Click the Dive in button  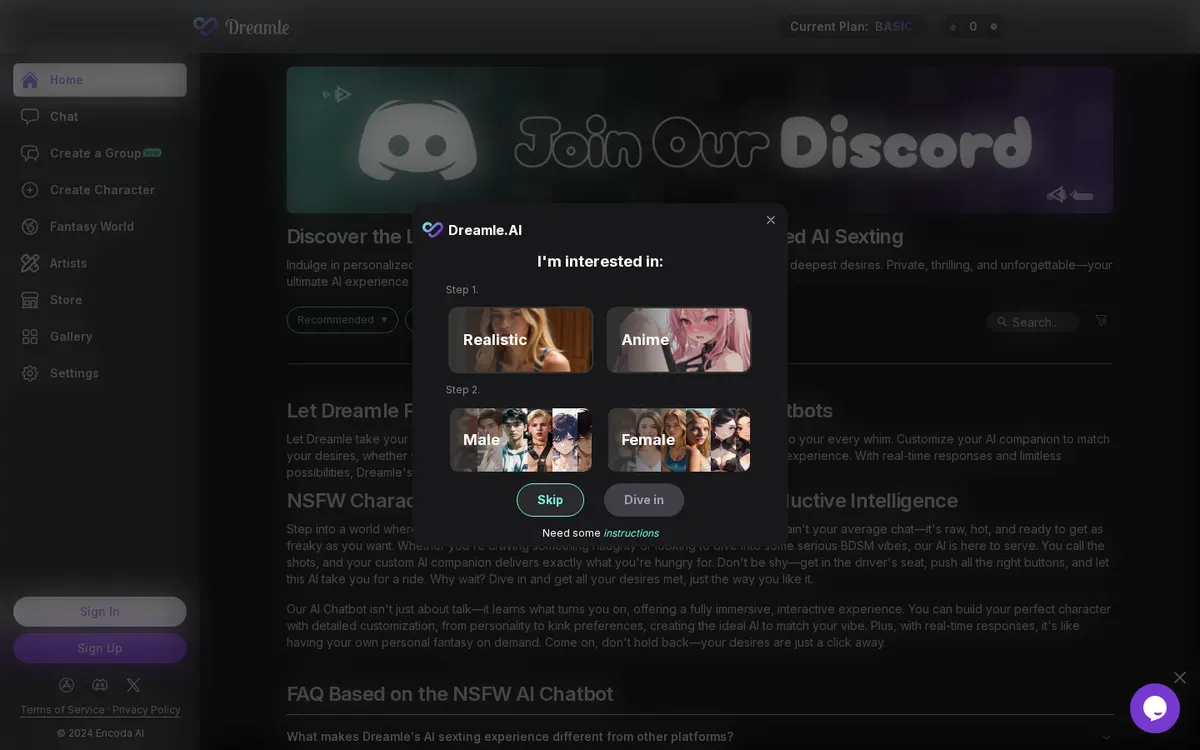[x=644, y=500]
